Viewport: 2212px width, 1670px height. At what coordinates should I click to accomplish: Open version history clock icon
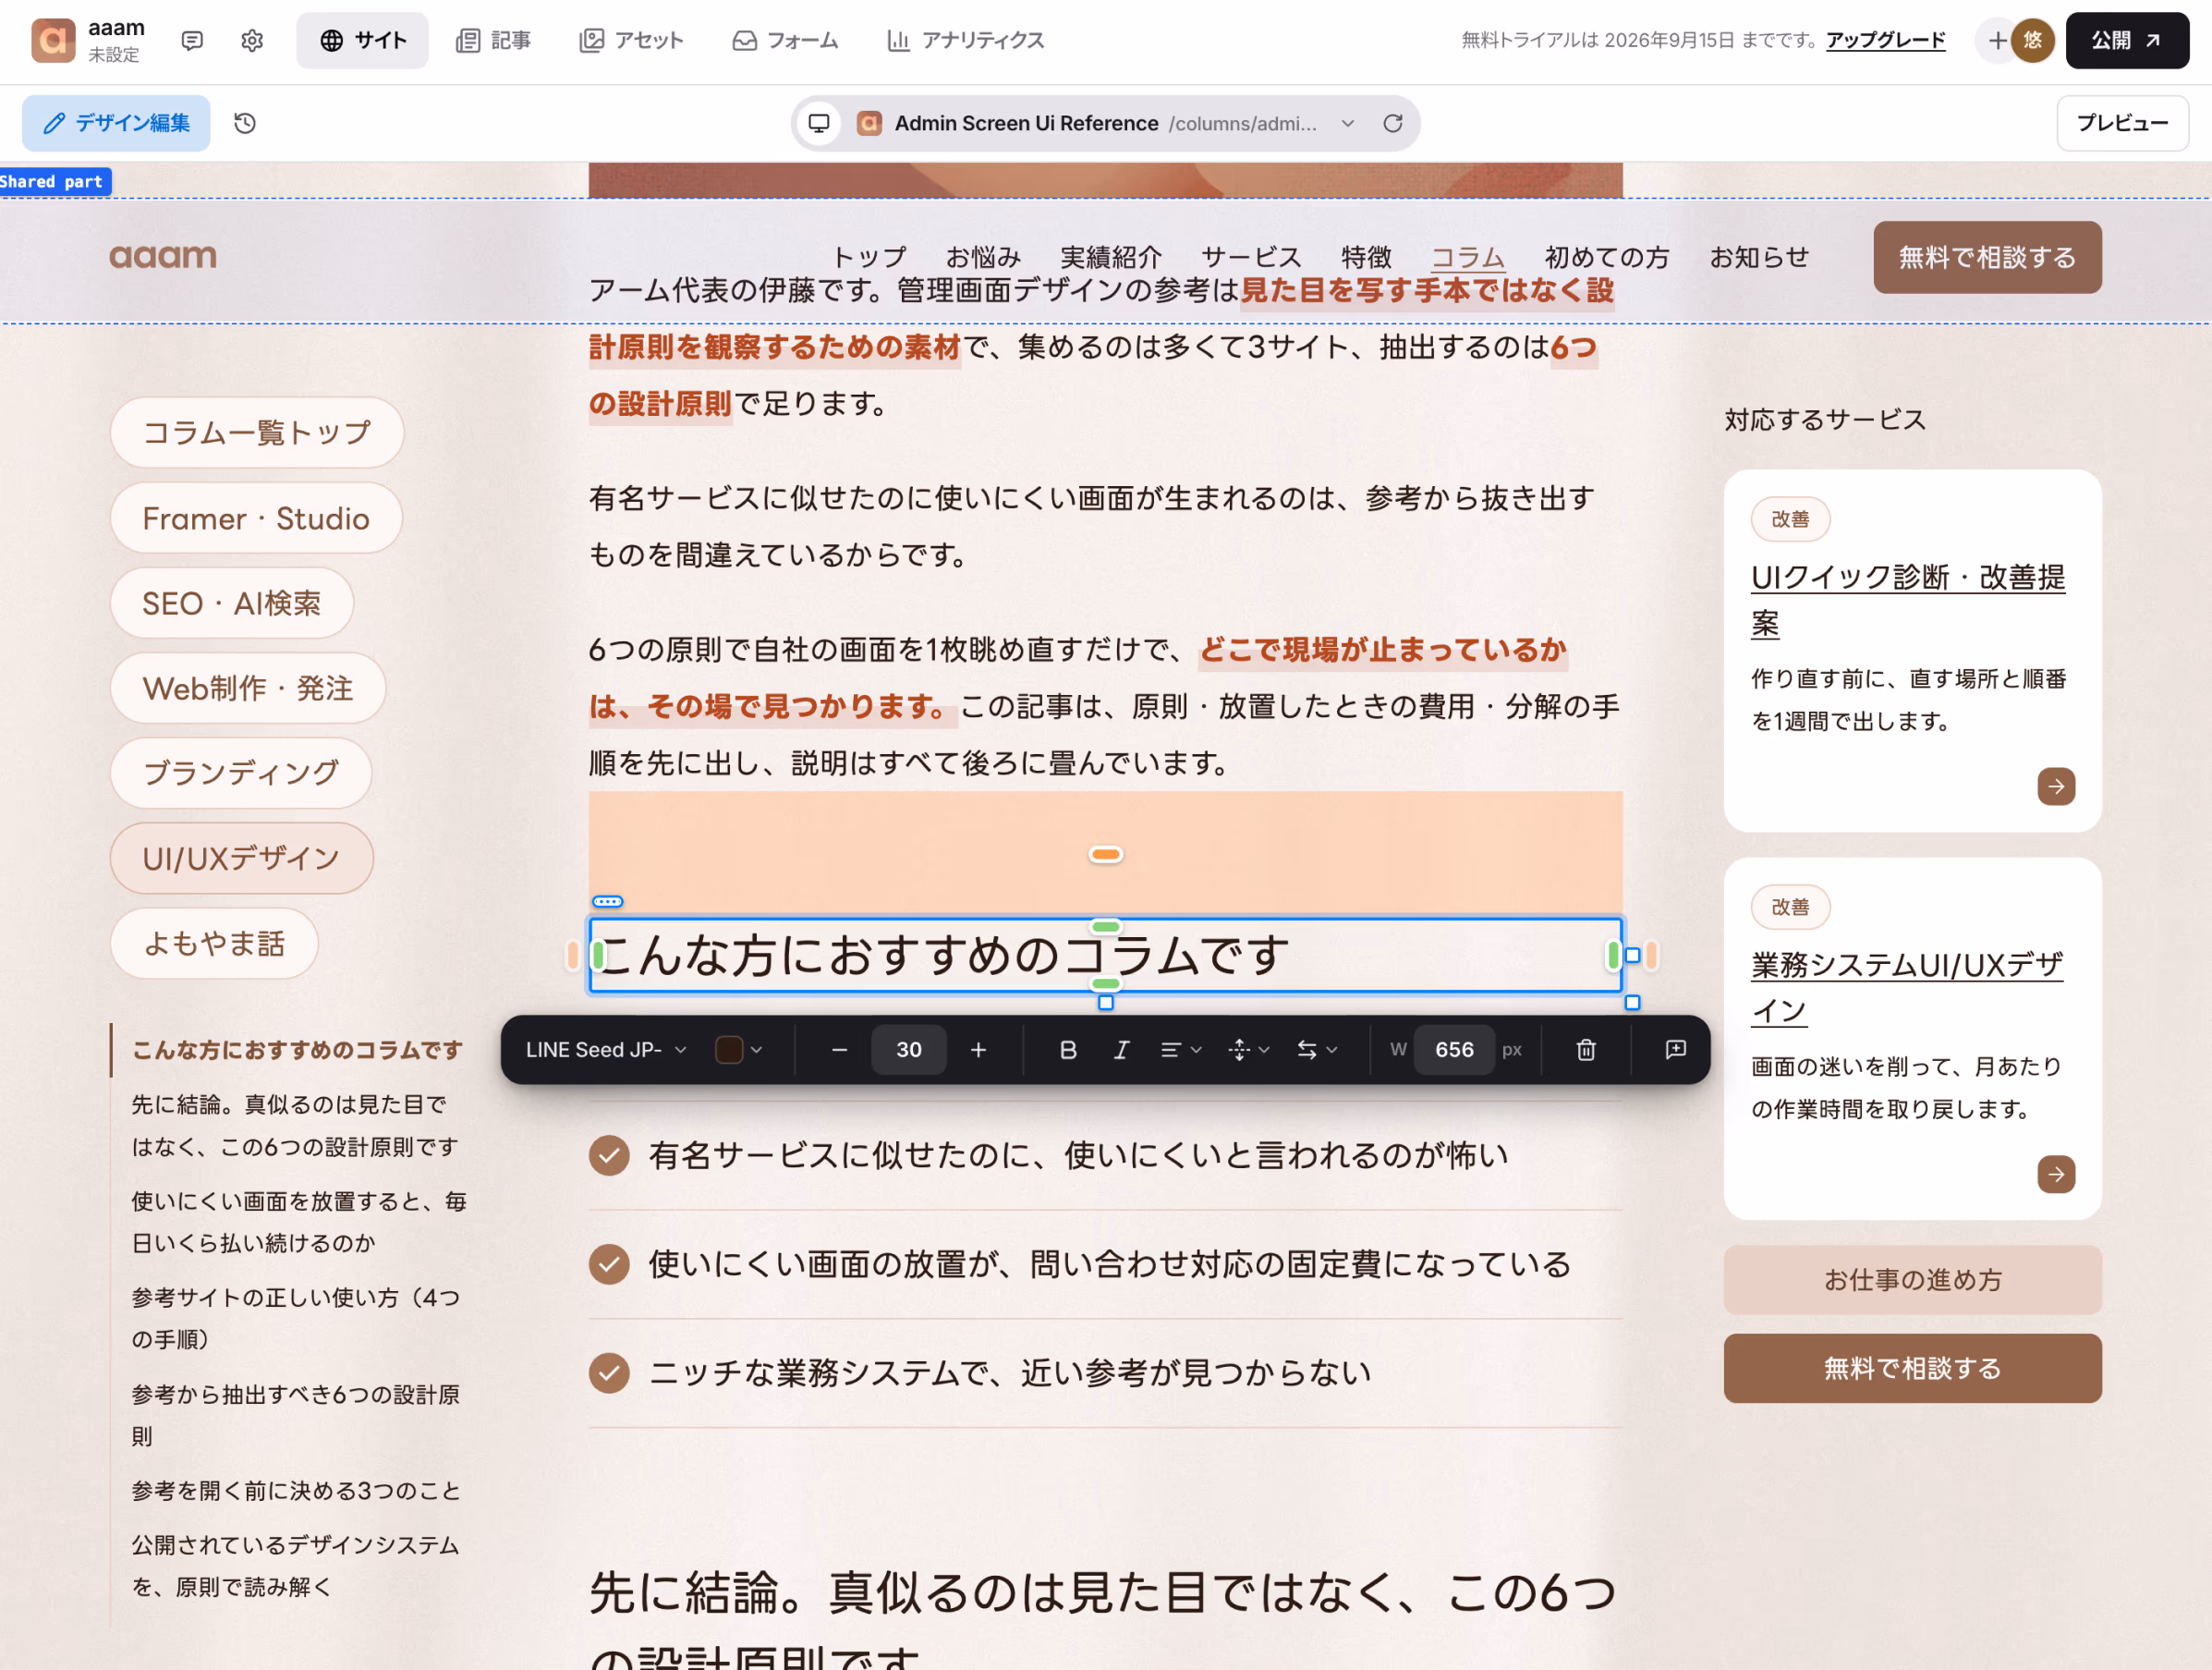[x=245, y=123]
